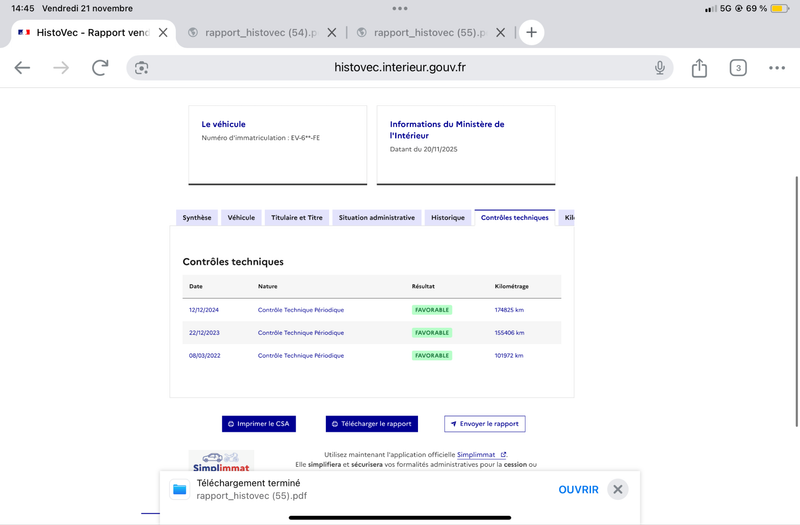Close the rapport_histovec (54) tab
The width and height of the screenshot is (800, 525).
click(332, 32)
